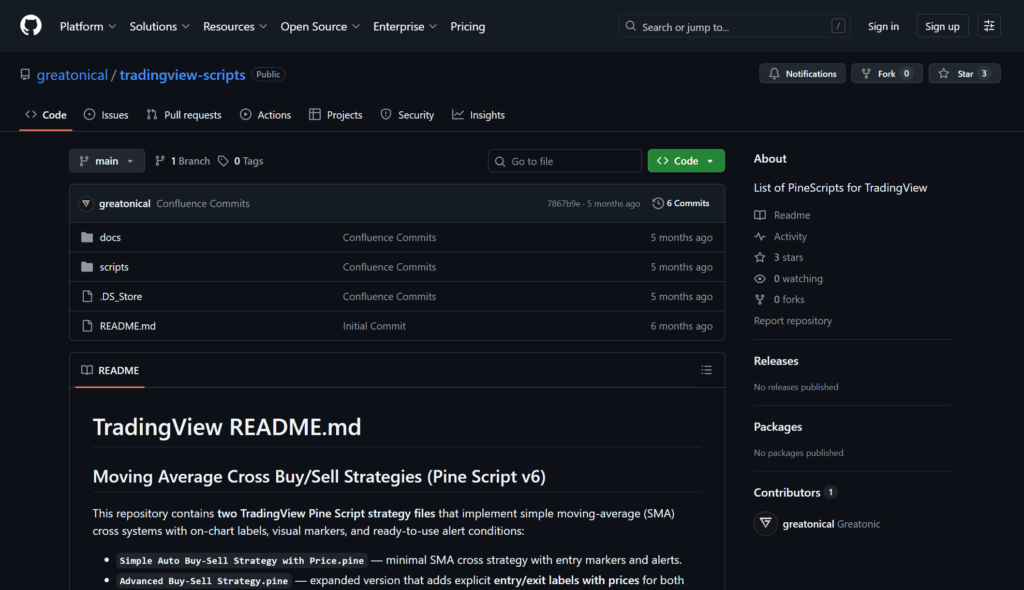Click the .DS_Store file icon

tap(87, 296)
